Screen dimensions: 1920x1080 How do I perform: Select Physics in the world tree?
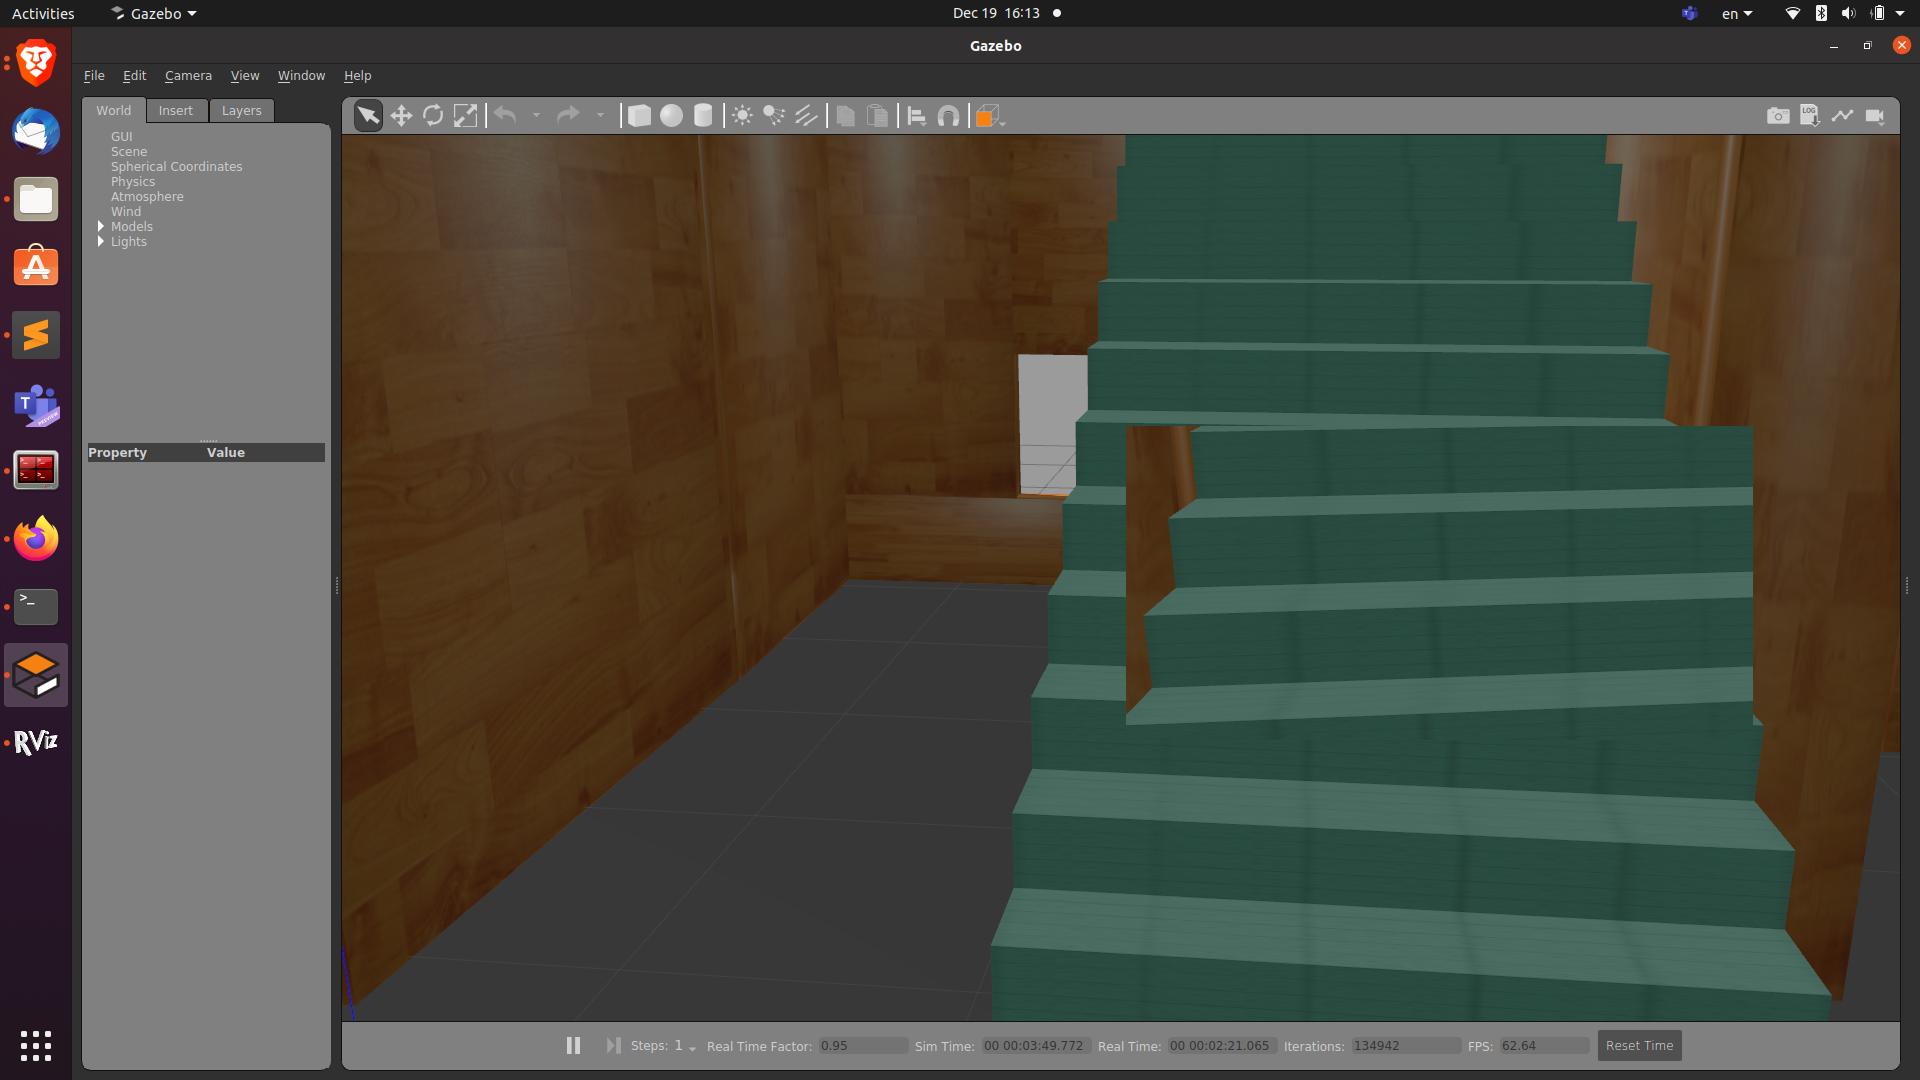click(133, 181)
